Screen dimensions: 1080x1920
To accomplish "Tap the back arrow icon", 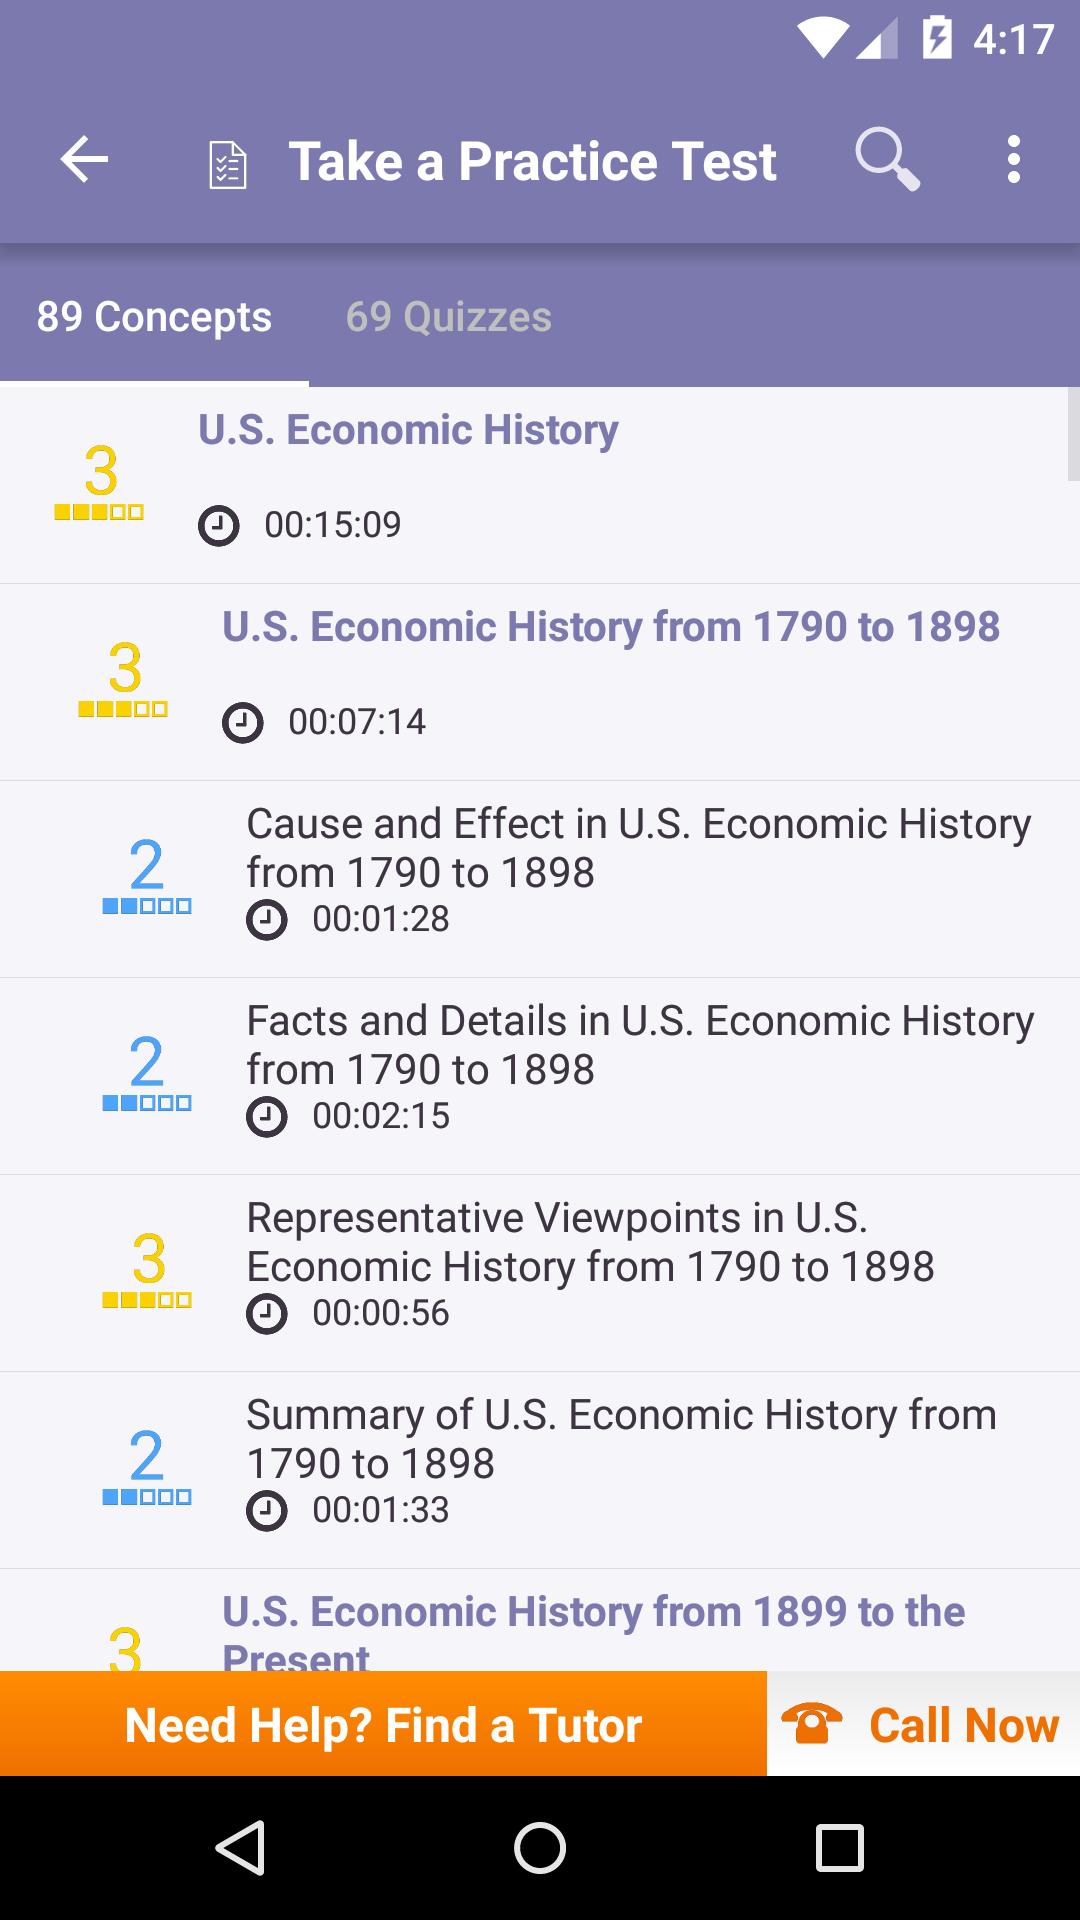I will (84, 160).
